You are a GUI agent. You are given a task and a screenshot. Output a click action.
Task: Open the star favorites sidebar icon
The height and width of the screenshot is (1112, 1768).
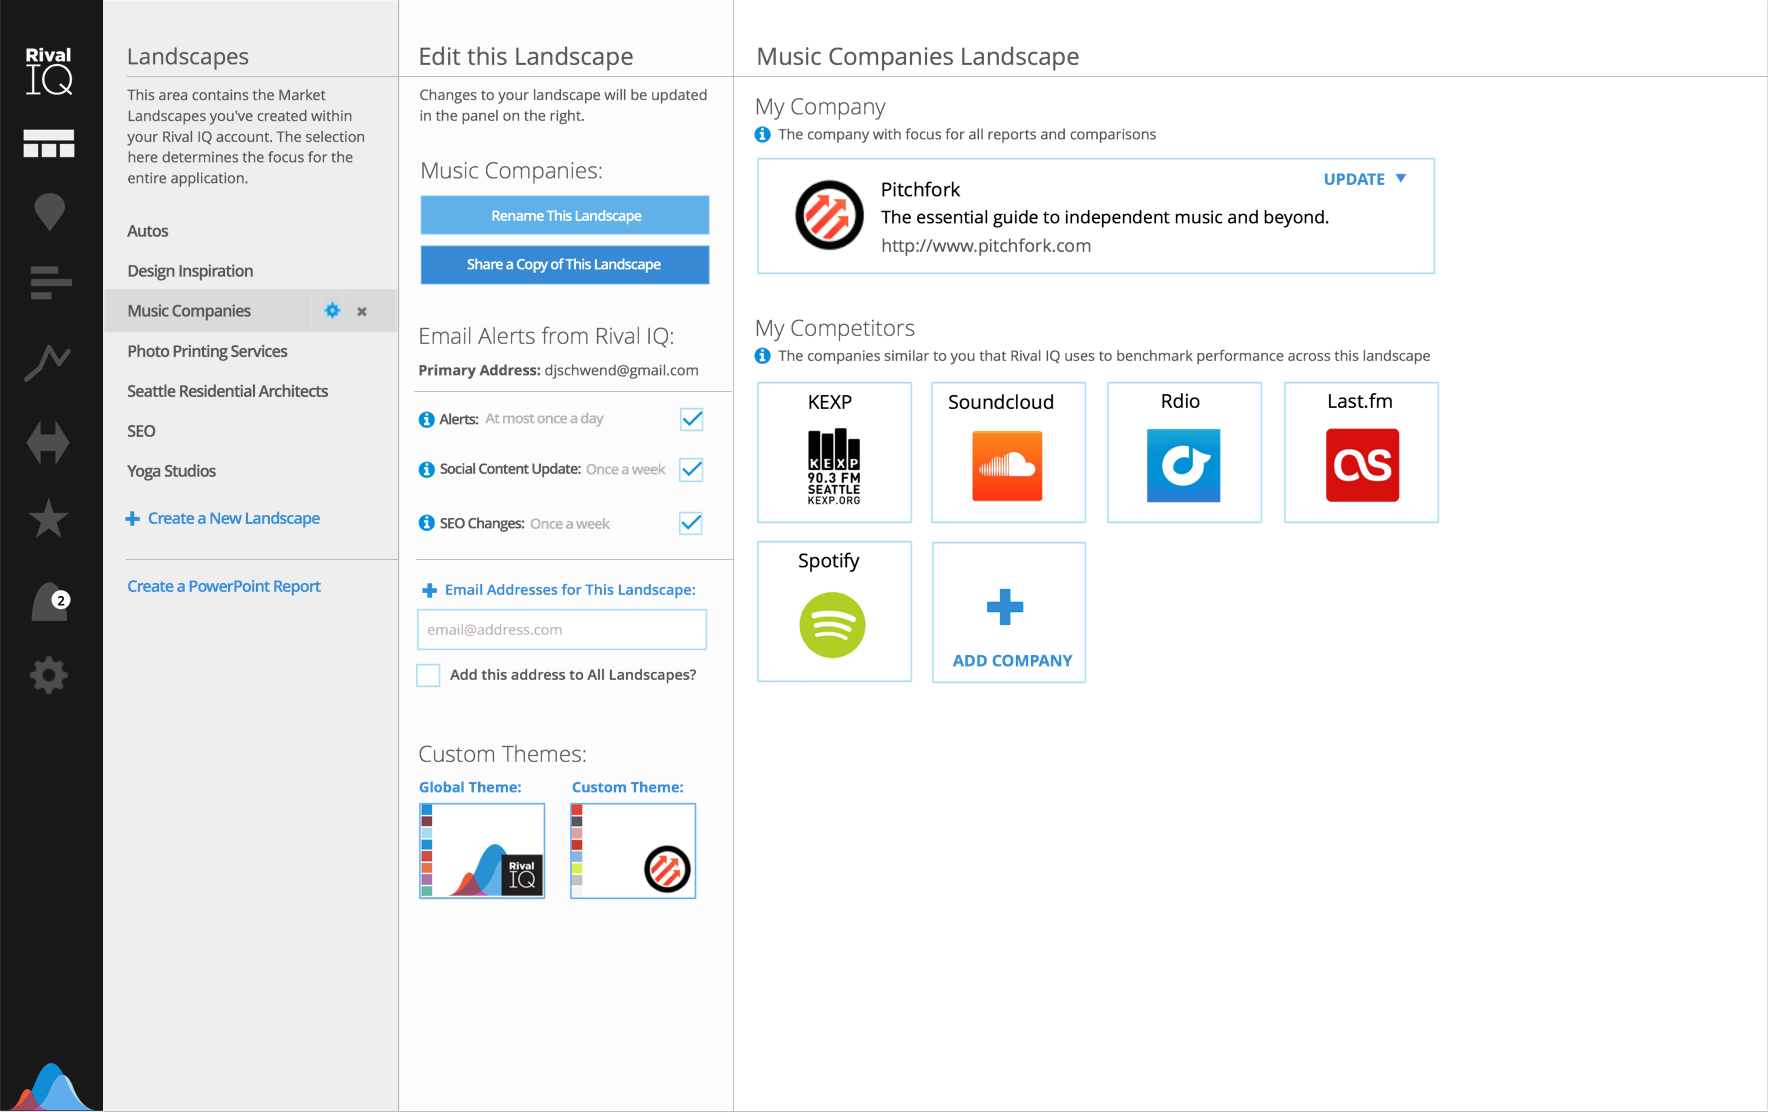[x=48, y=519]
